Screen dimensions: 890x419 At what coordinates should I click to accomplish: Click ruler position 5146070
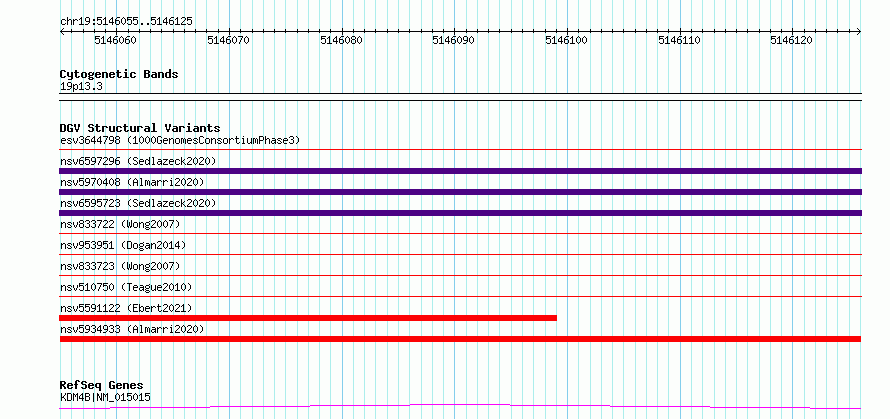(x=228, y=40)
